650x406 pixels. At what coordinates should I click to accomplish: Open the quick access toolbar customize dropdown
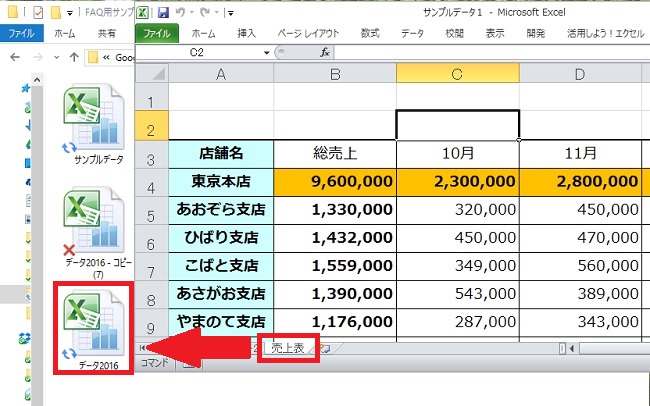coord(229,15)
